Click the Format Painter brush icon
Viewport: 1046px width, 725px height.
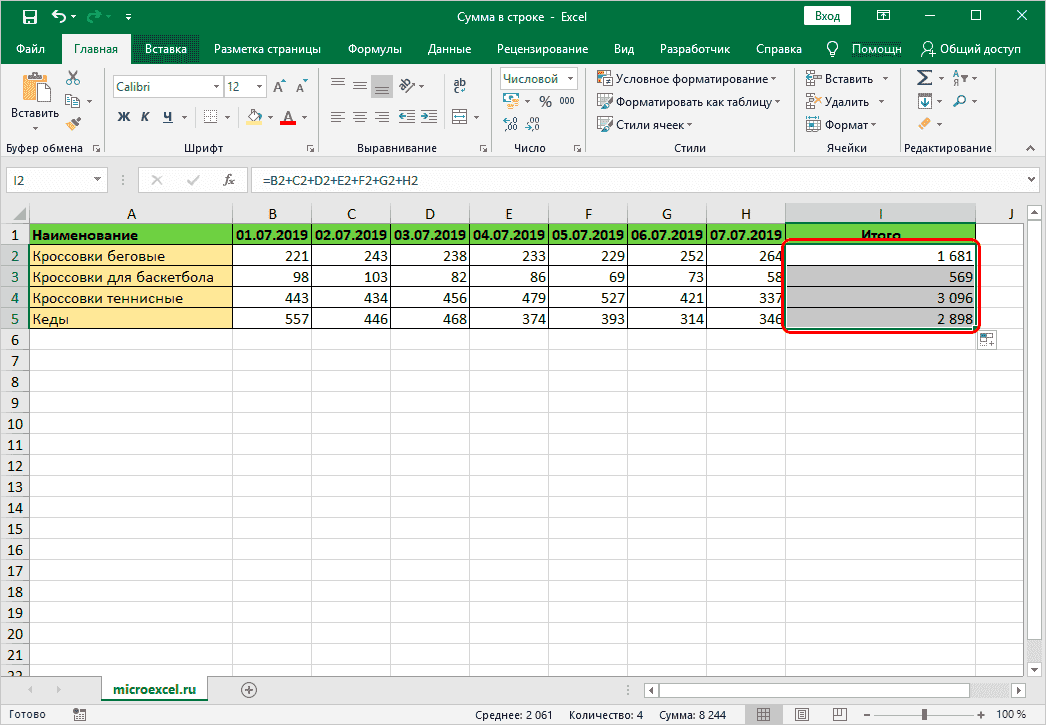[73, 122]
